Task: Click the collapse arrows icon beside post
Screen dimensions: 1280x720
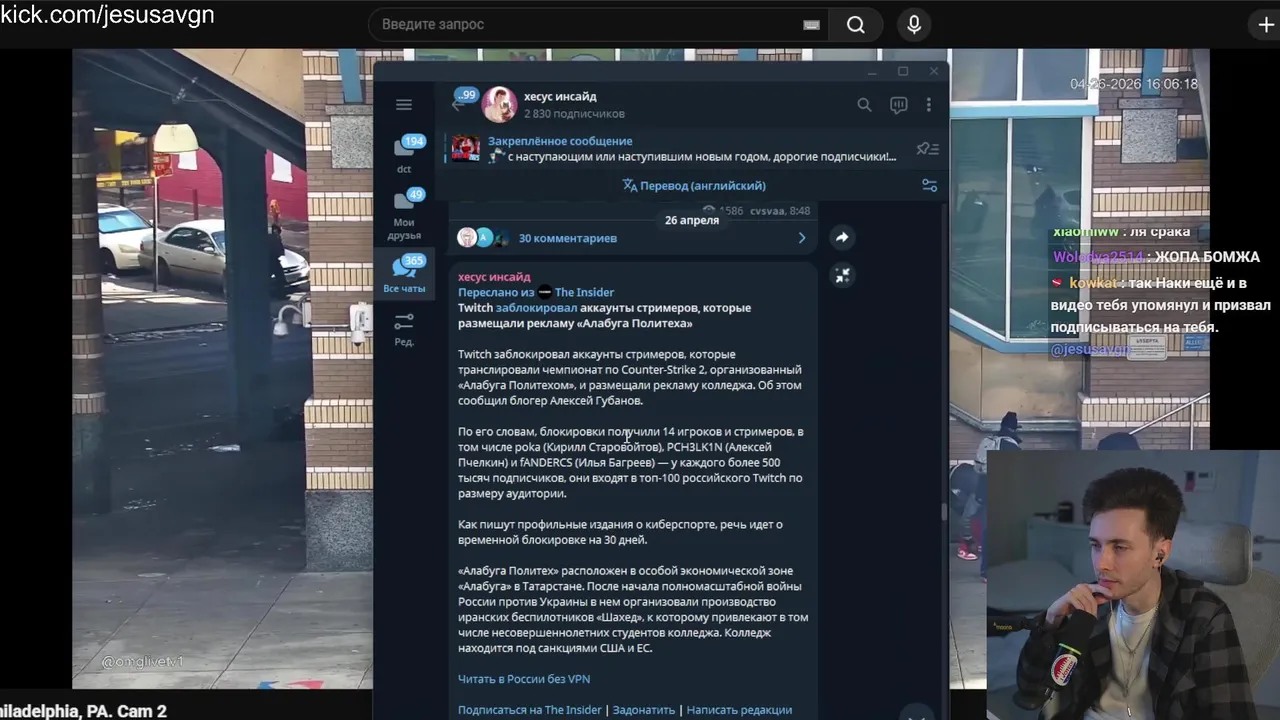Action: [x=842, y=275]
